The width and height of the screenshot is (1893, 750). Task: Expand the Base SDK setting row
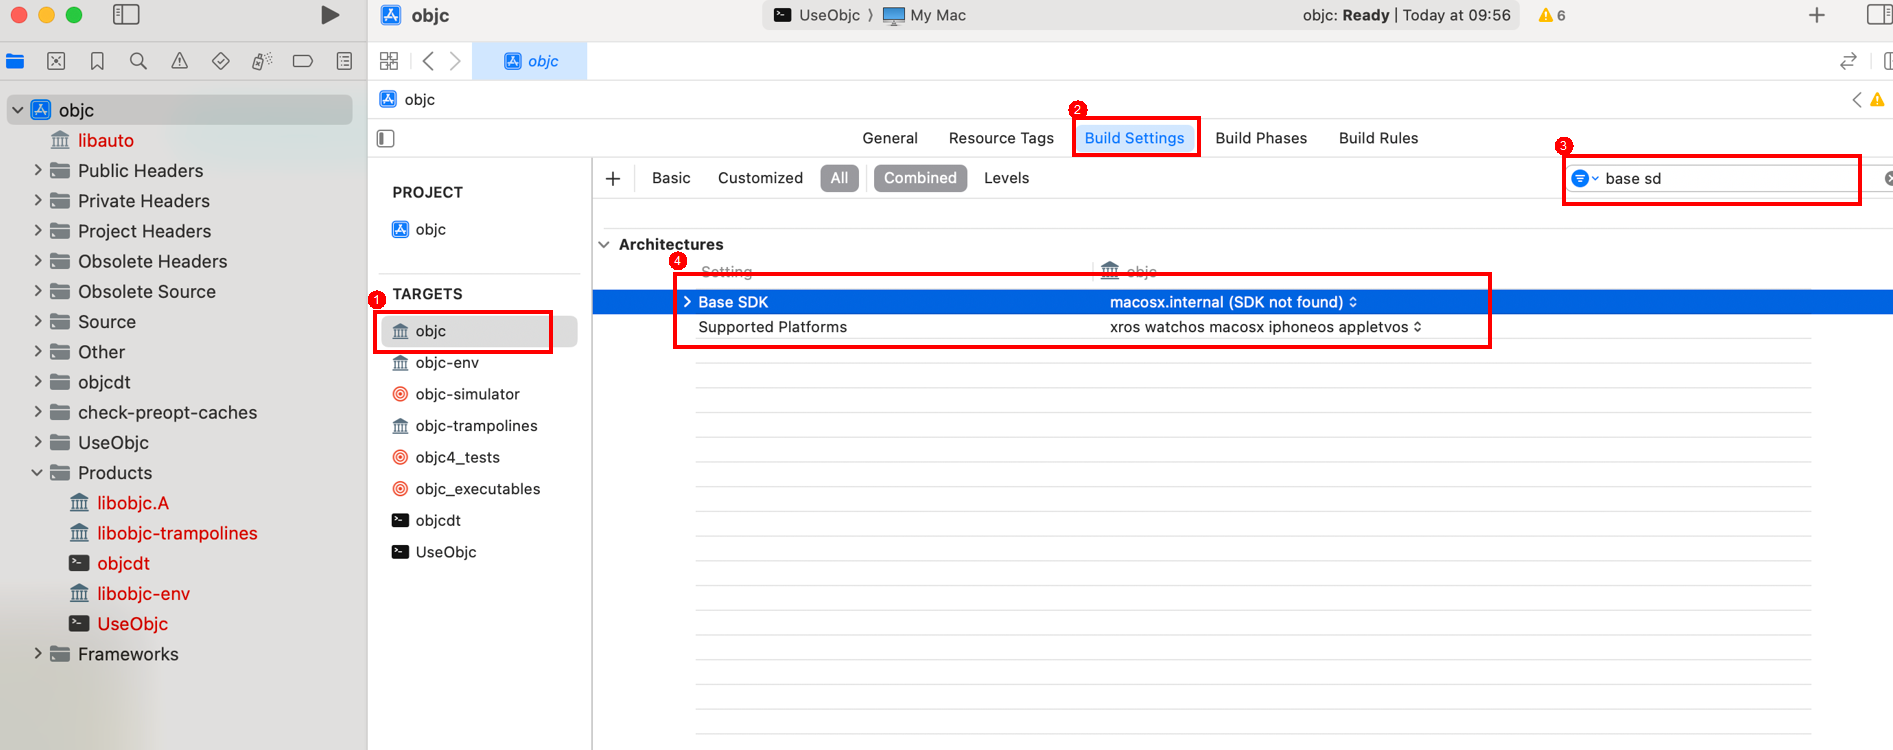pyautogui.click(x=687, y=302)
